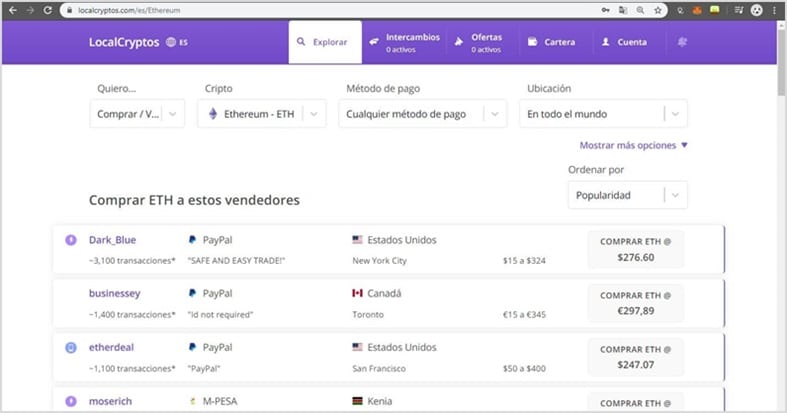Click the Toronto location text
This screenshot has width=787, height=413.
(368, 315)
